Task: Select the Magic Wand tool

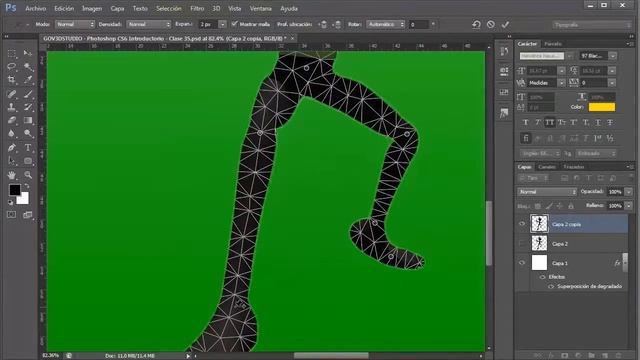Action: pyautogui.click(x=28, y=67)
